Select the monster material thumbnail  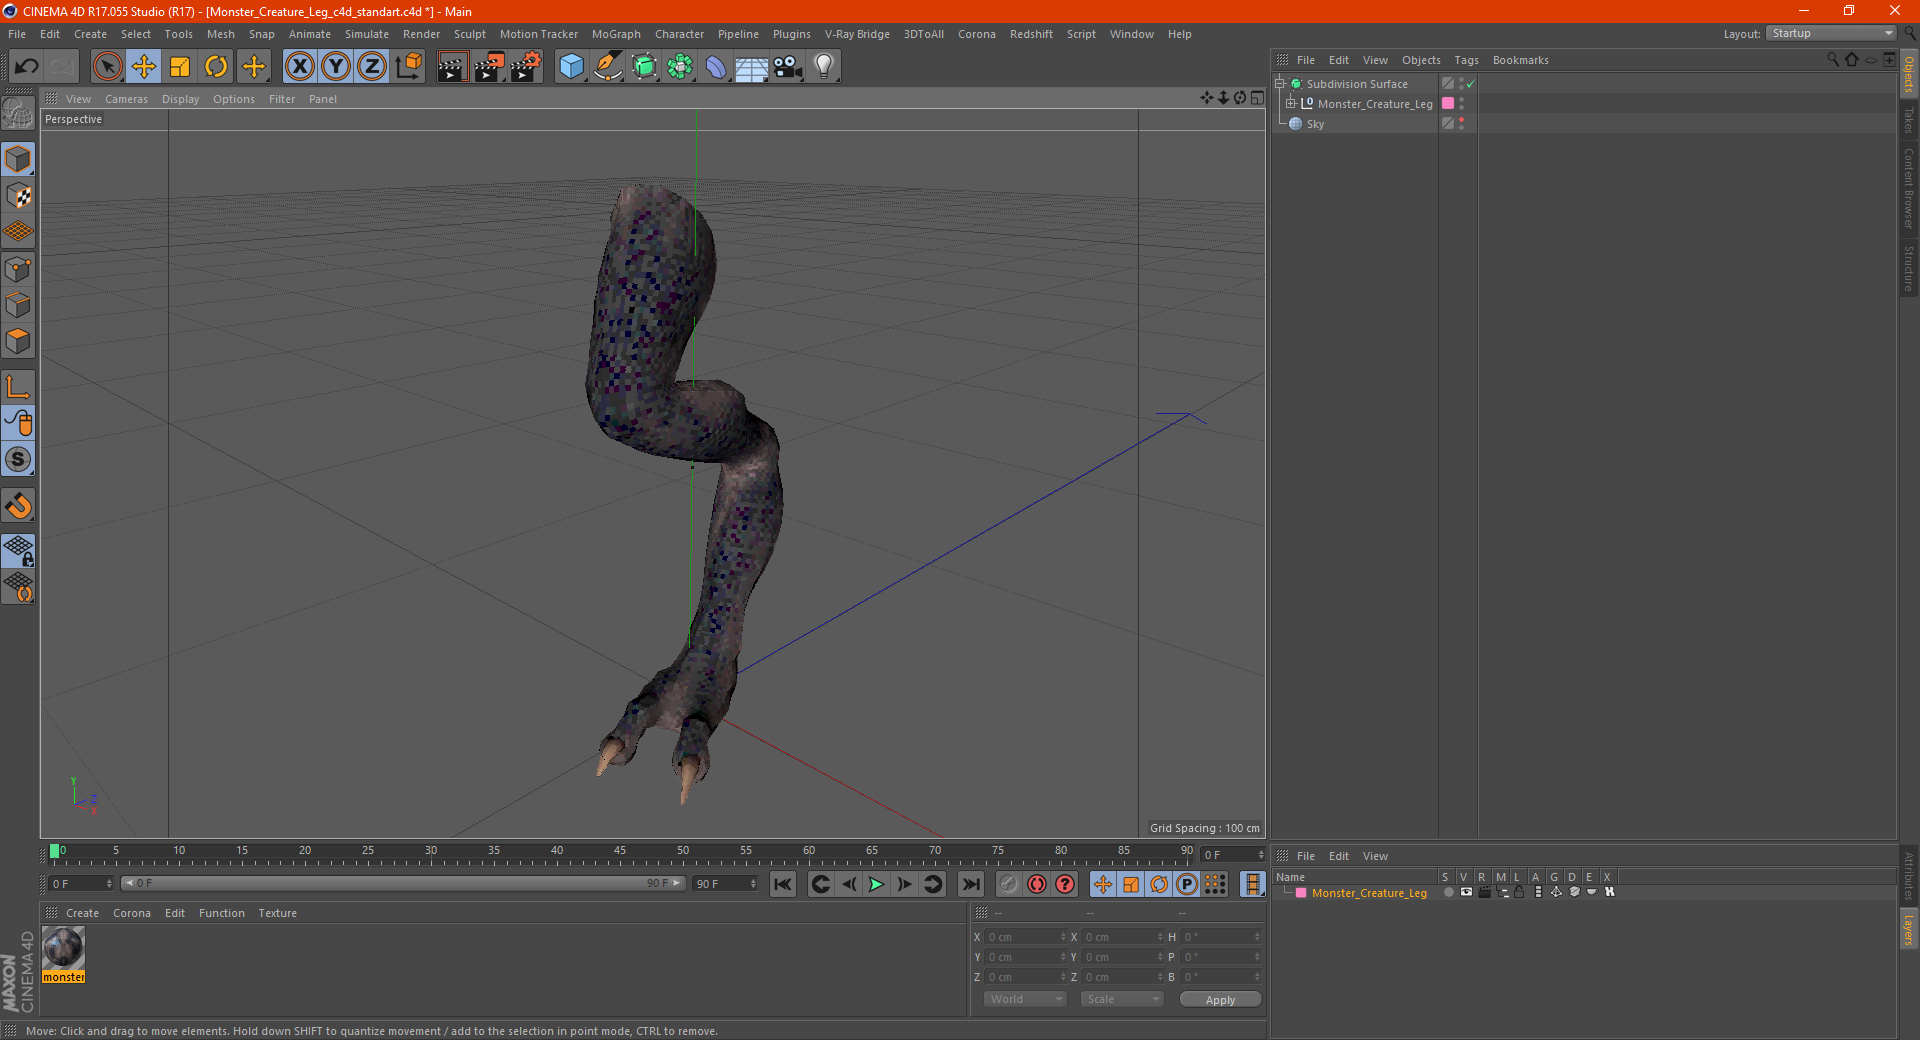63,948
